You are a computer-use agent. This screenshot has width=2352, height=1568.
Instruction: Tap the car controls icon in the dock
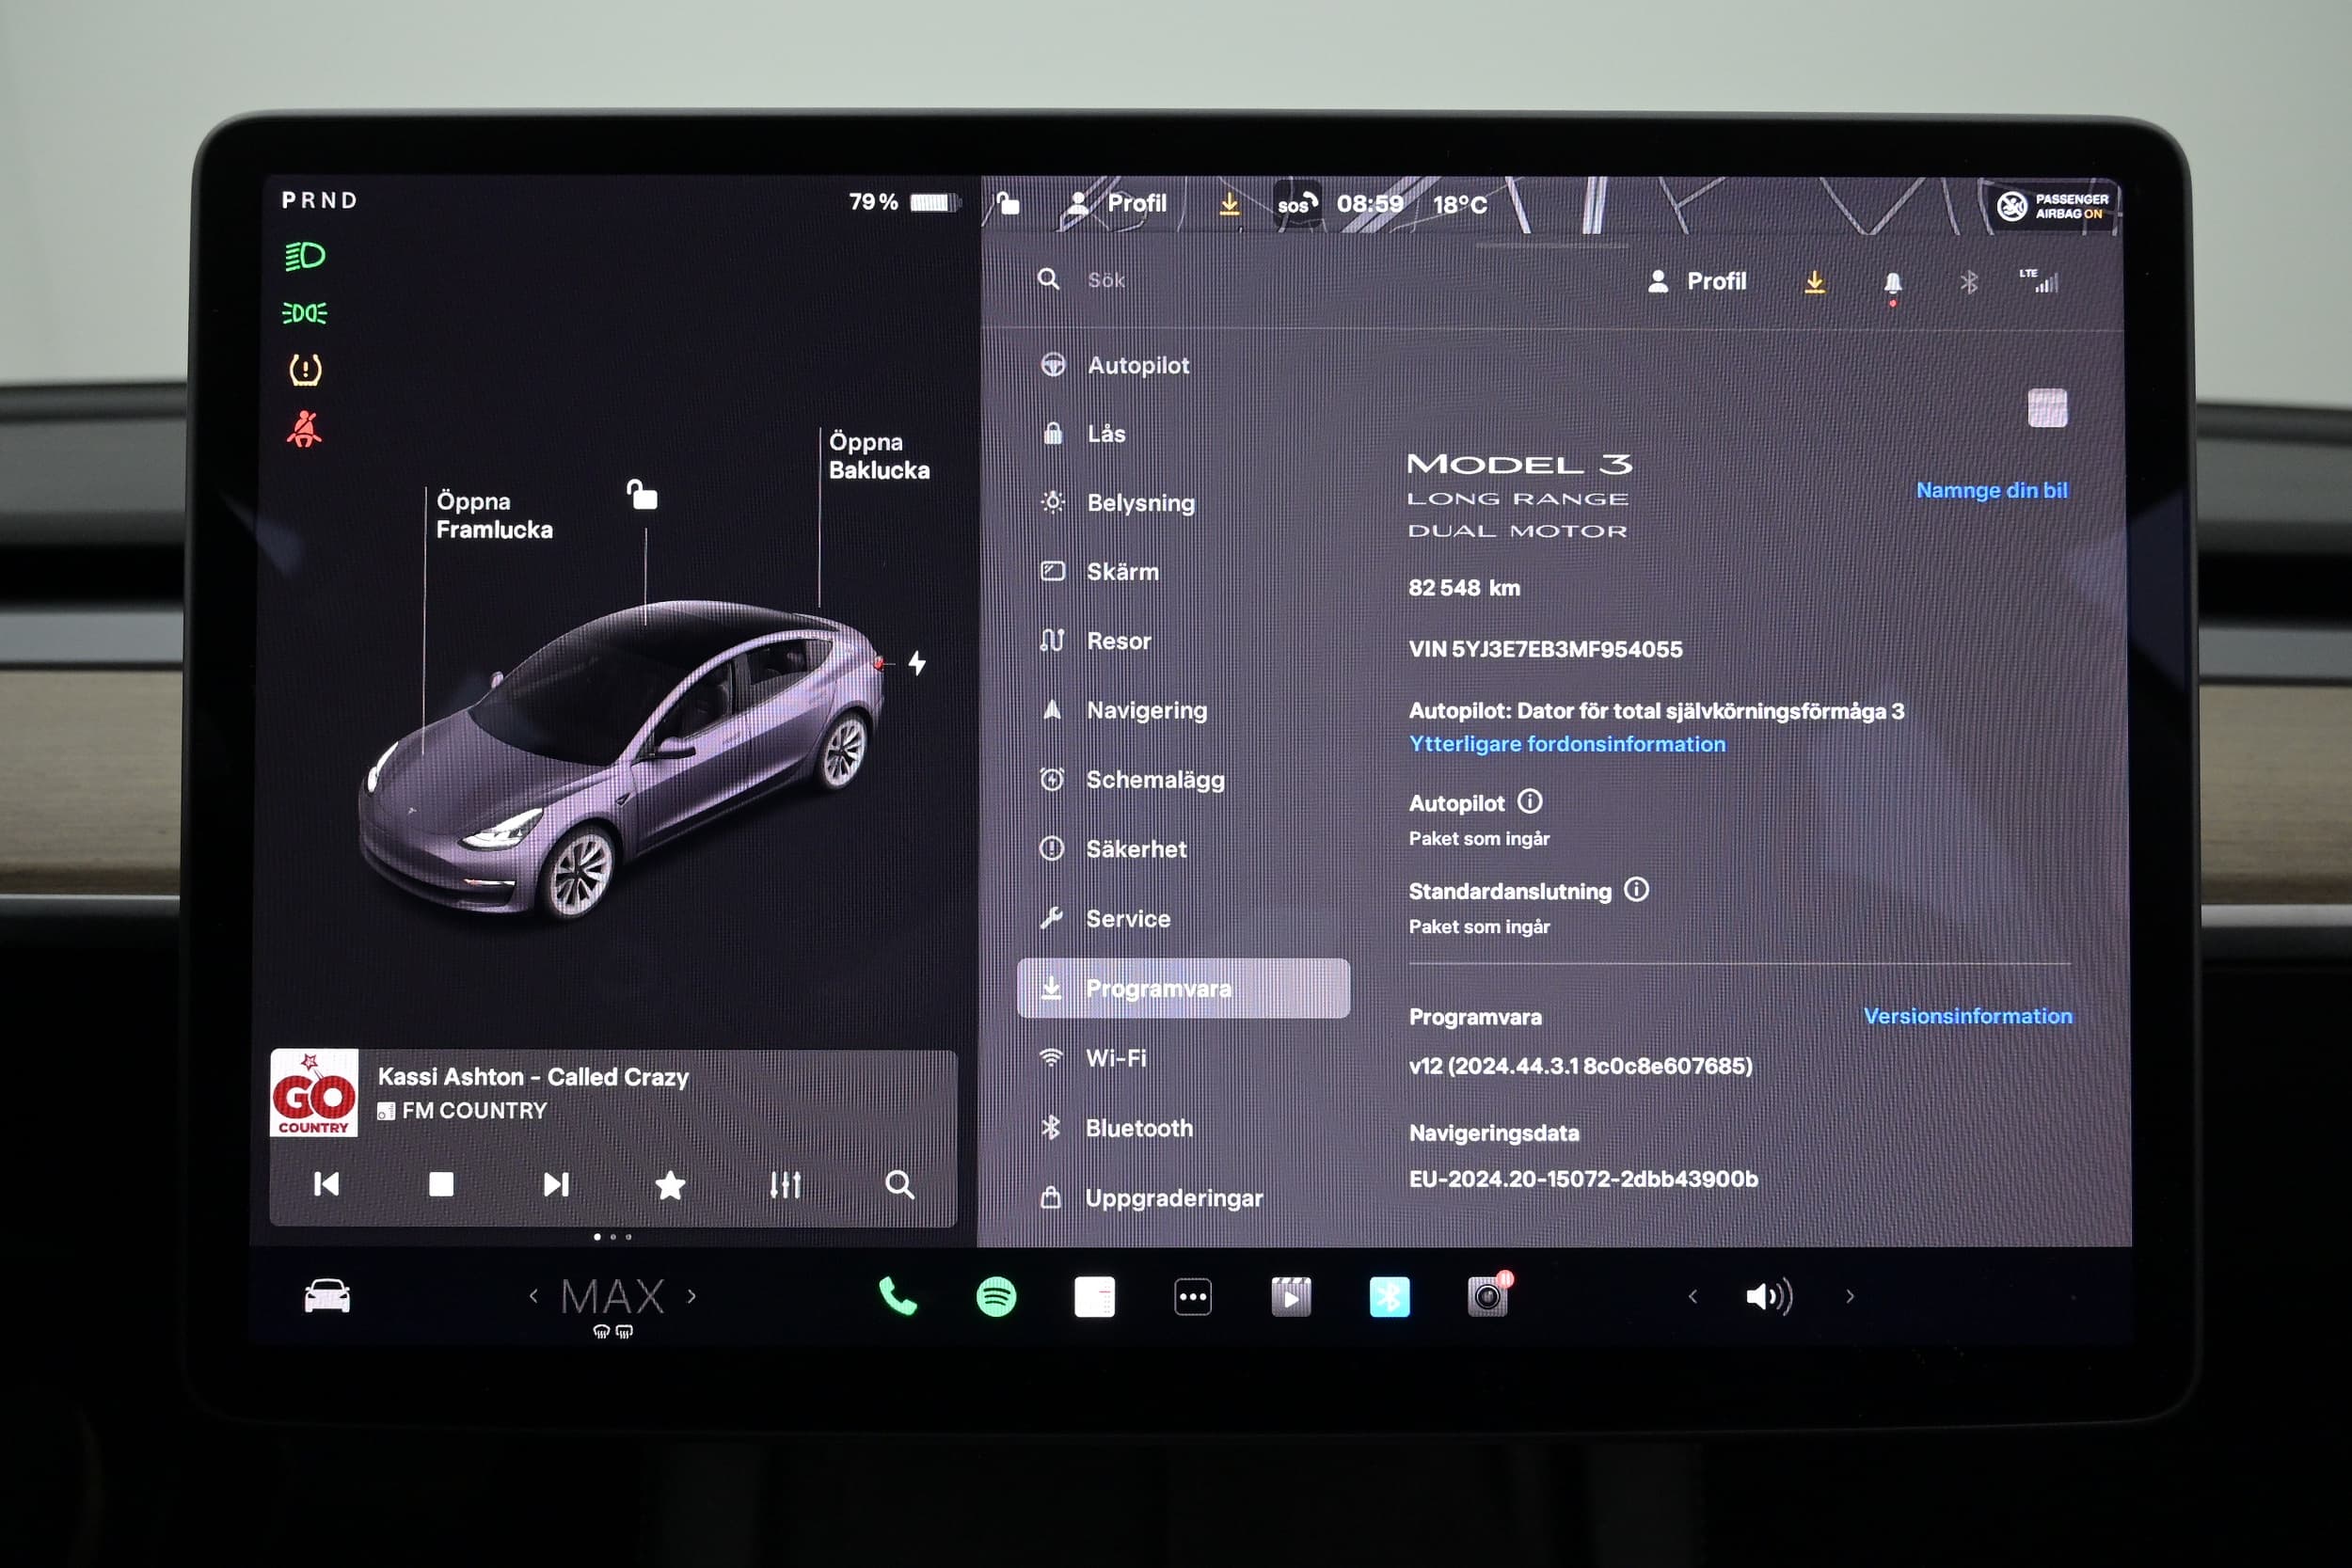point(327,1296)
